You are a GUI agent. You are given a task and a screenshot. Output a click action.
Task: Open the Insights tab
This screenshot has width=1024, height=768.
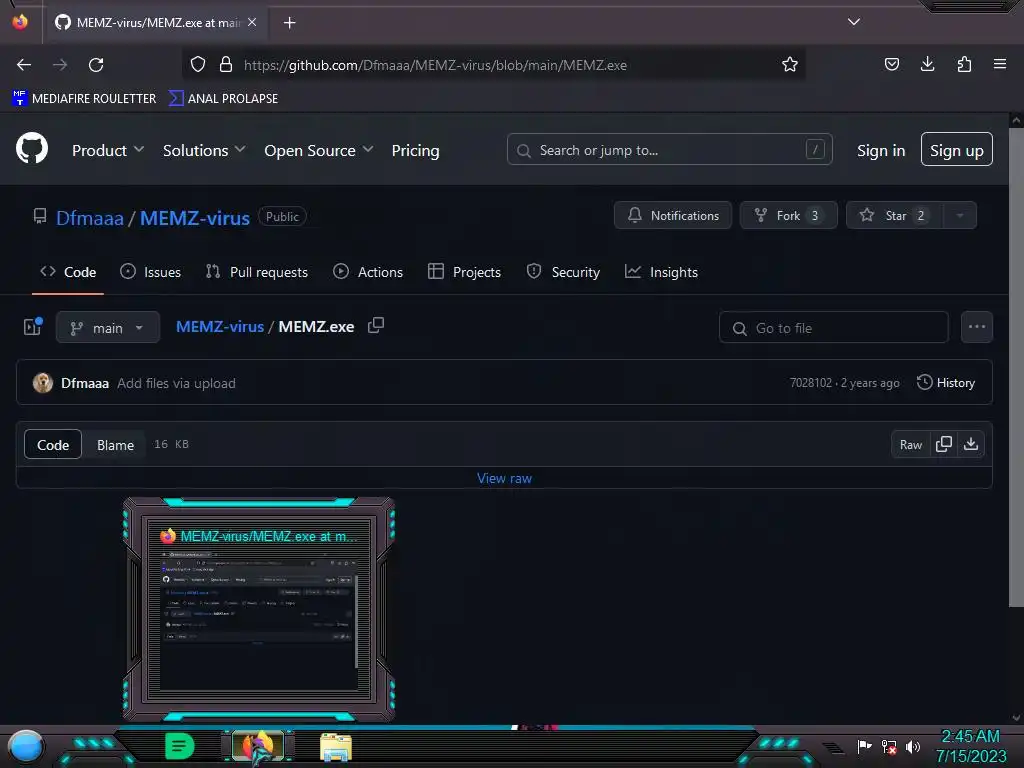662,272
